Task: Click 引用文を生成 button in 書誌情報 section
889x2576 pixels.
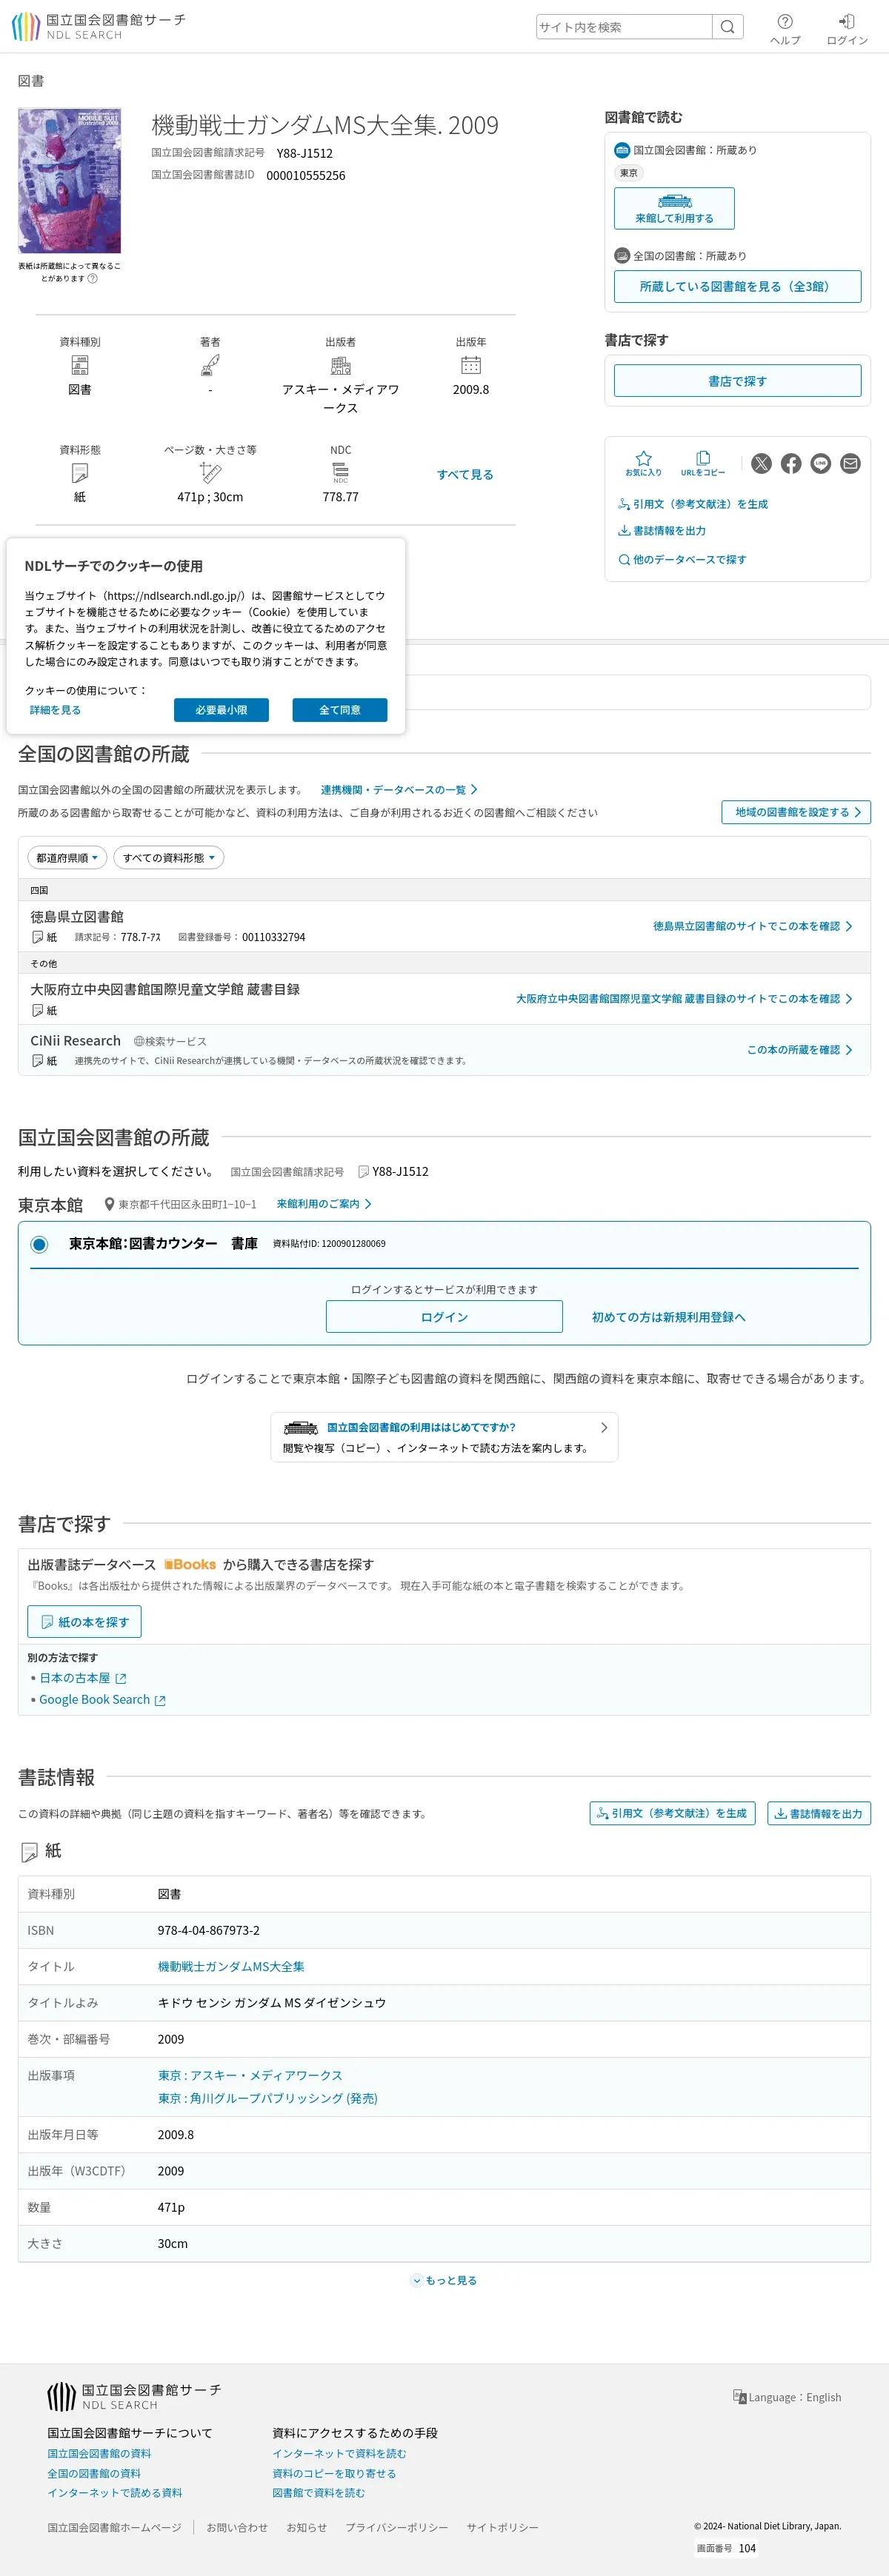Action: point(672,1813)
